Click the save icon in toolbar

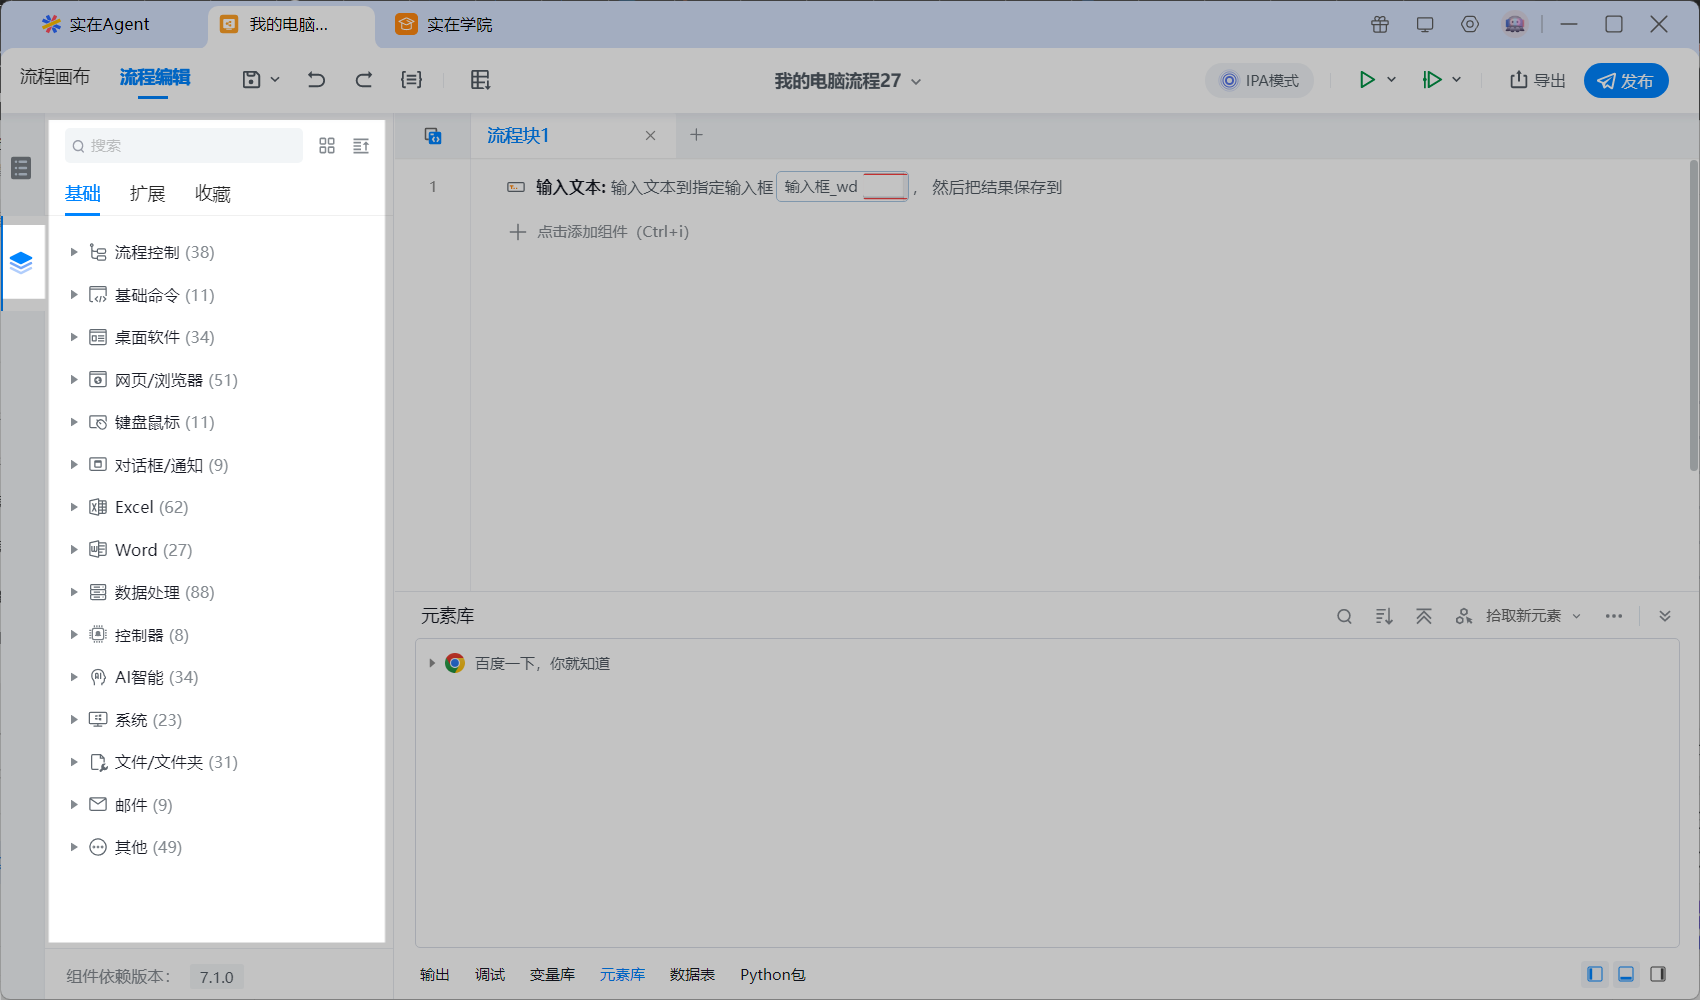tap(252, 80)
